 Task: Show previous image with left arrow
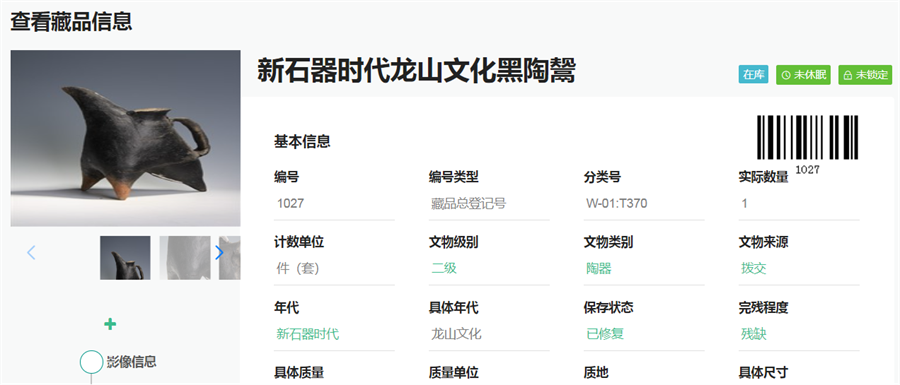(32, 252)
